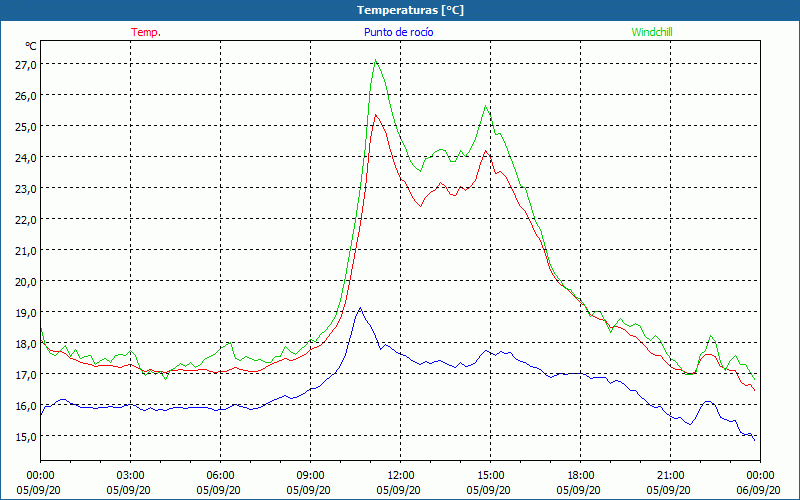Click the 06/09/20 date label
Viewport: 800px width, 500px height.
[760, 490]
